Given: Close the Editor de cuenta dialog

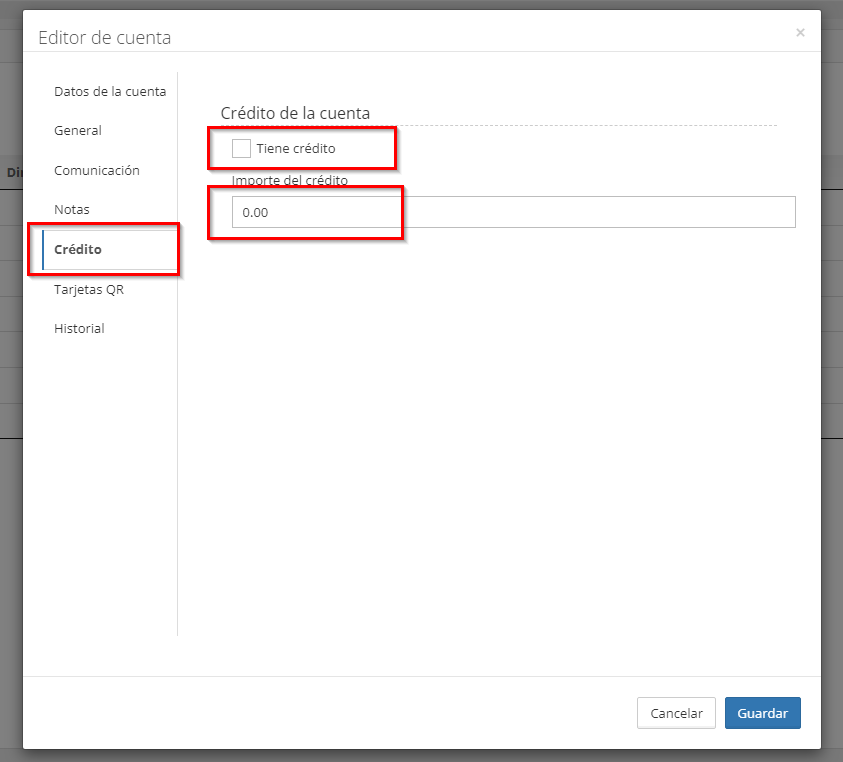Looking at the screenshot, I should [800, 33].
